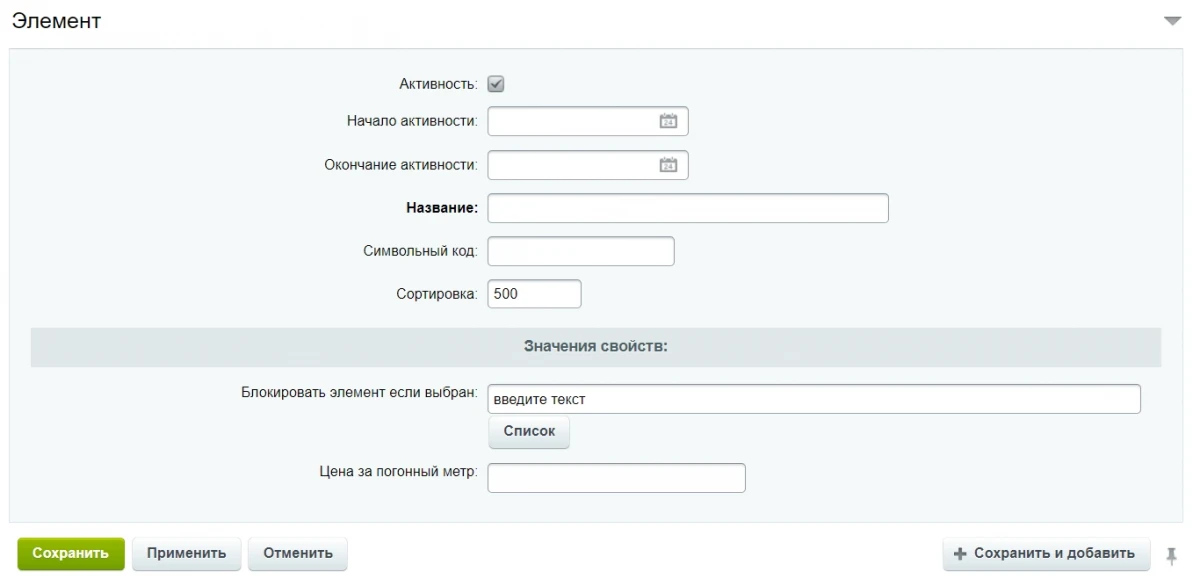Image resolution: width=1200 pixels, height=586 pixels.
Task: Toggle the Активность checkbox
Action: (x=496, y=84)
